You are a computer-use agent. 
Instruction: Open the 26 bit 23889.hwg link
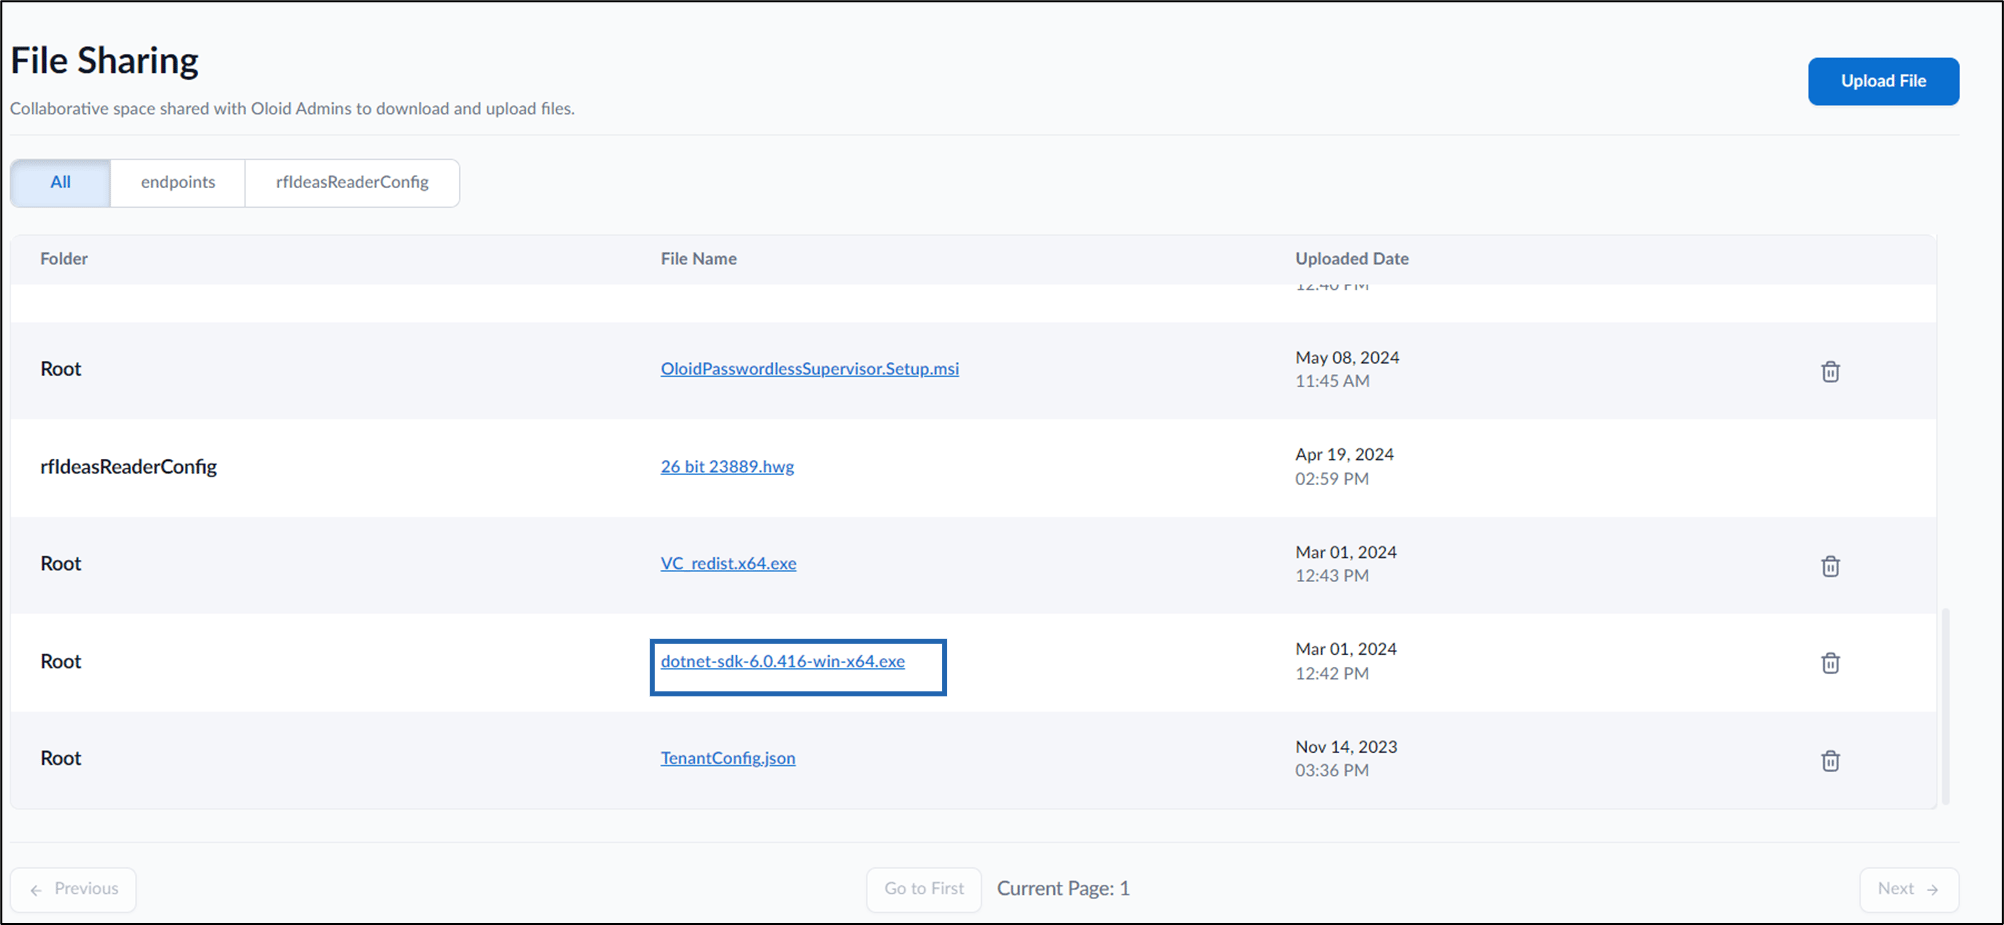727,467
